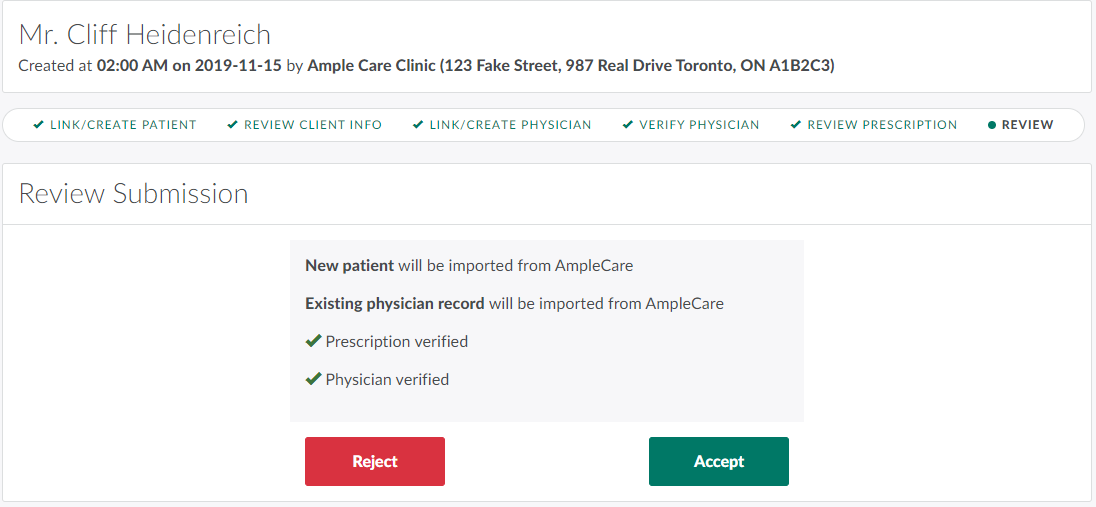Click the checkmark icon before Review Client Info
The height and width of the screenshot is (507, 1096).
(x=232, y=125)
